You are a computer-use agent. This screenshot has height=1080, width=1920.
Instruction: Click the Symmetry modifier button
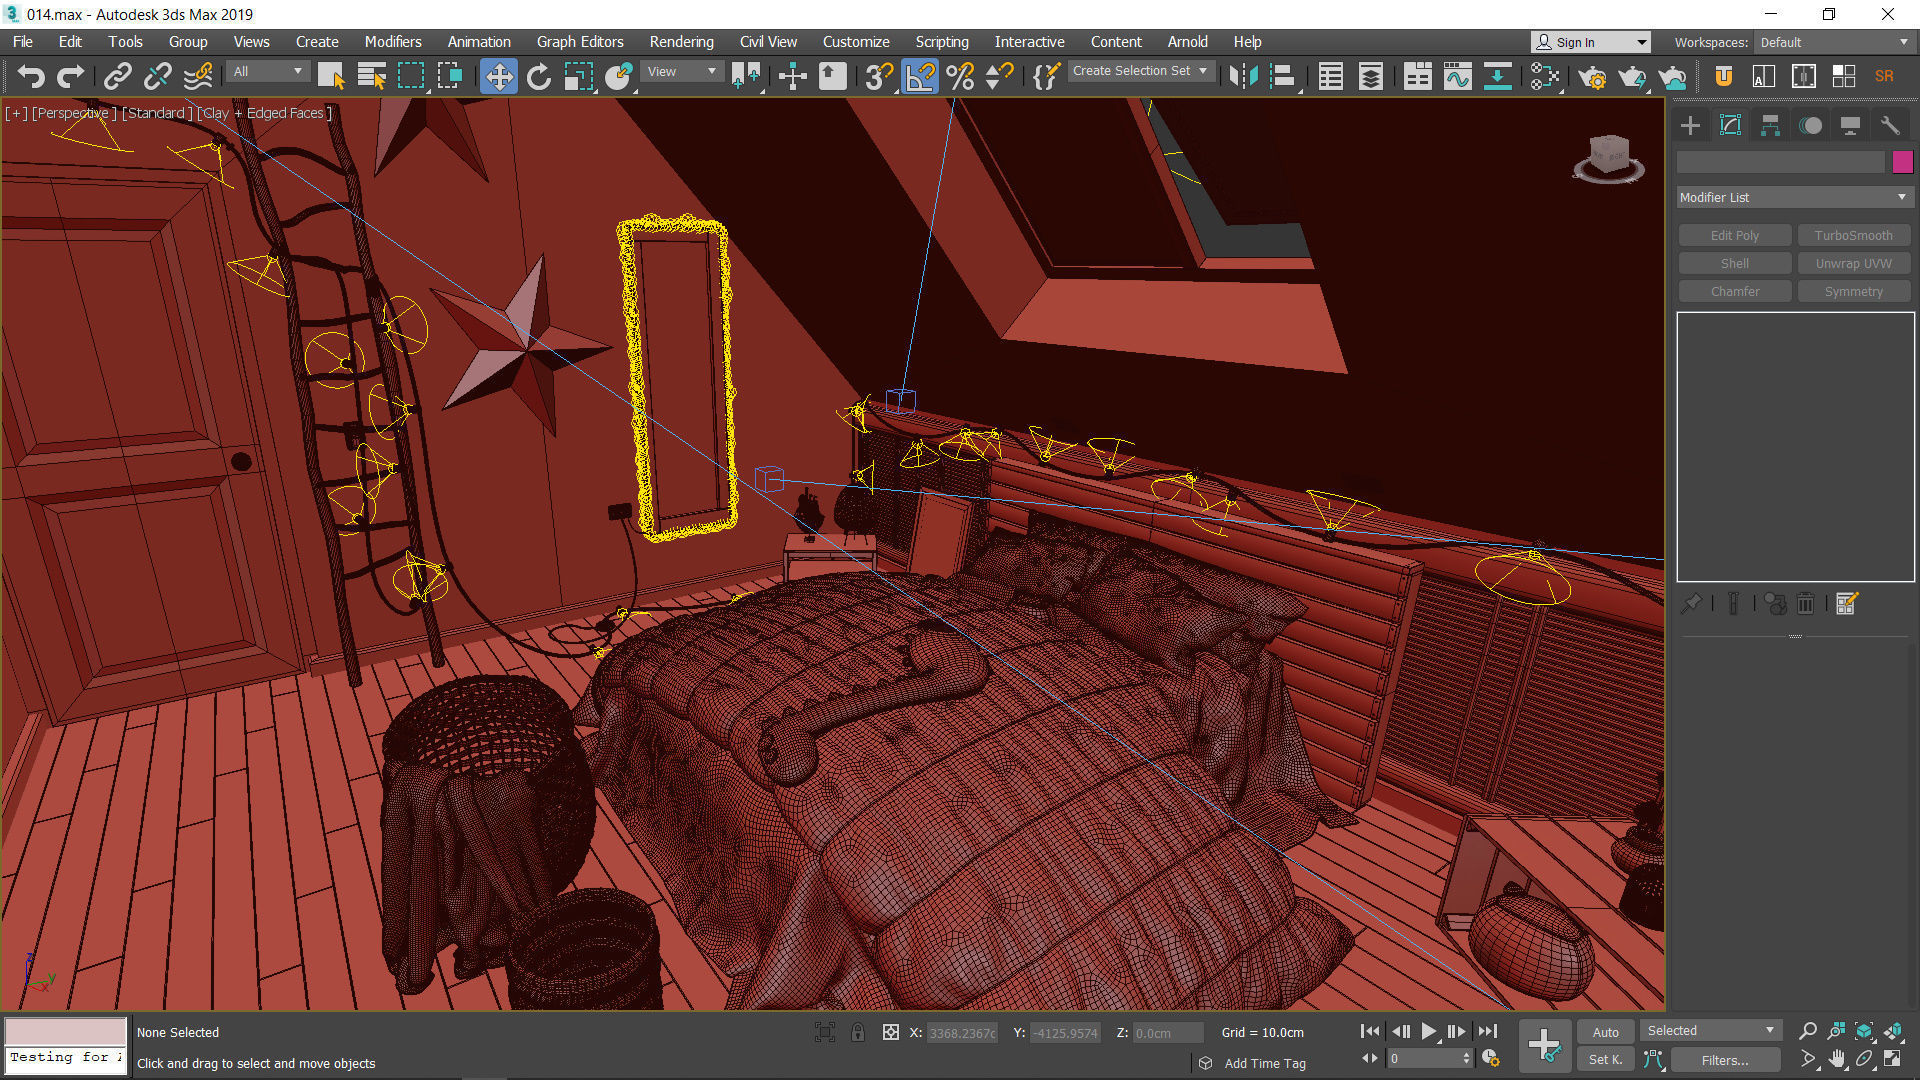click(x=1853, y=291)
